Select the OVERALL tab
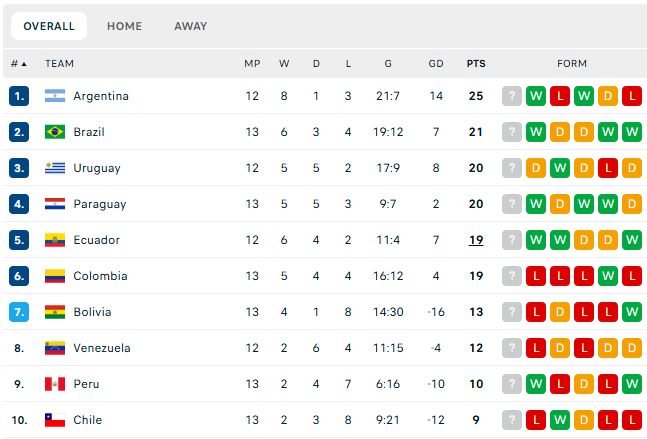647x439 pixels. tap(49, 26)
